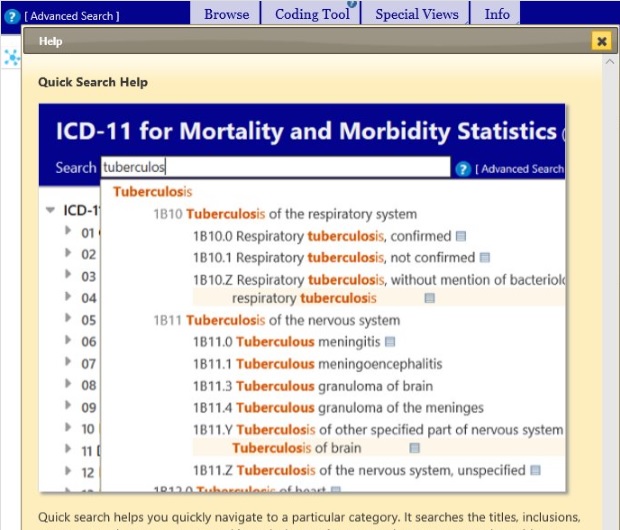Choose 1B10.0 Respiratory tuberculosis, confirmed

(322, 236)
